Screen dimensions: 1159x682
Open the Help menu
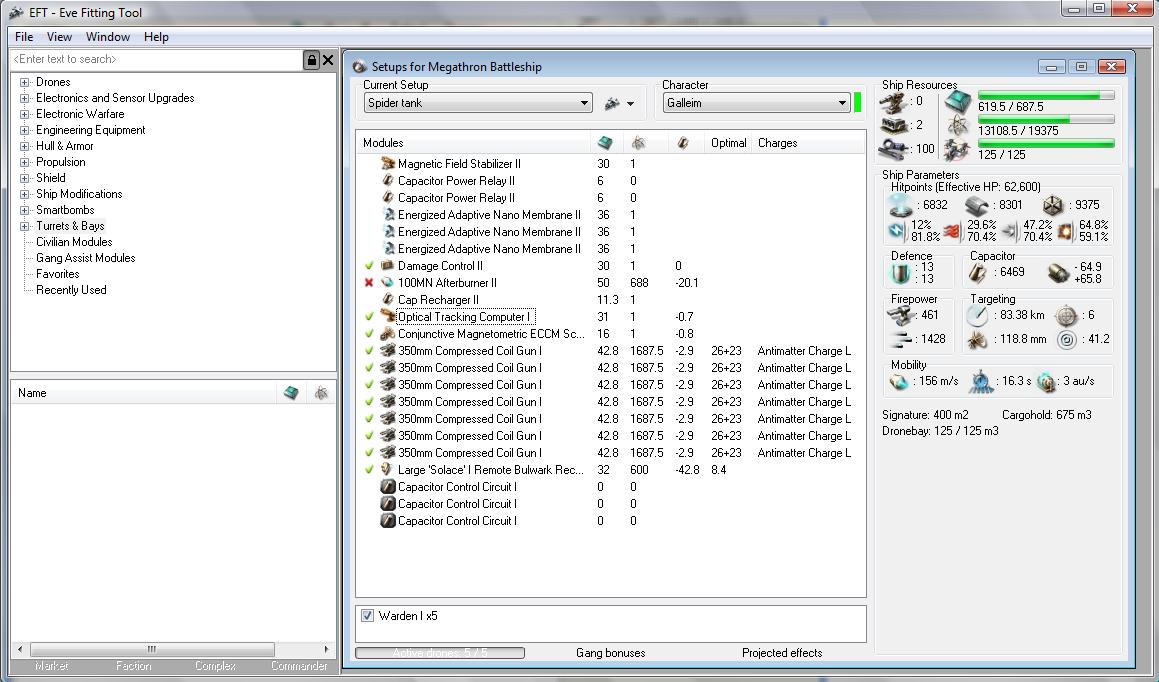[x=156, y=37]
